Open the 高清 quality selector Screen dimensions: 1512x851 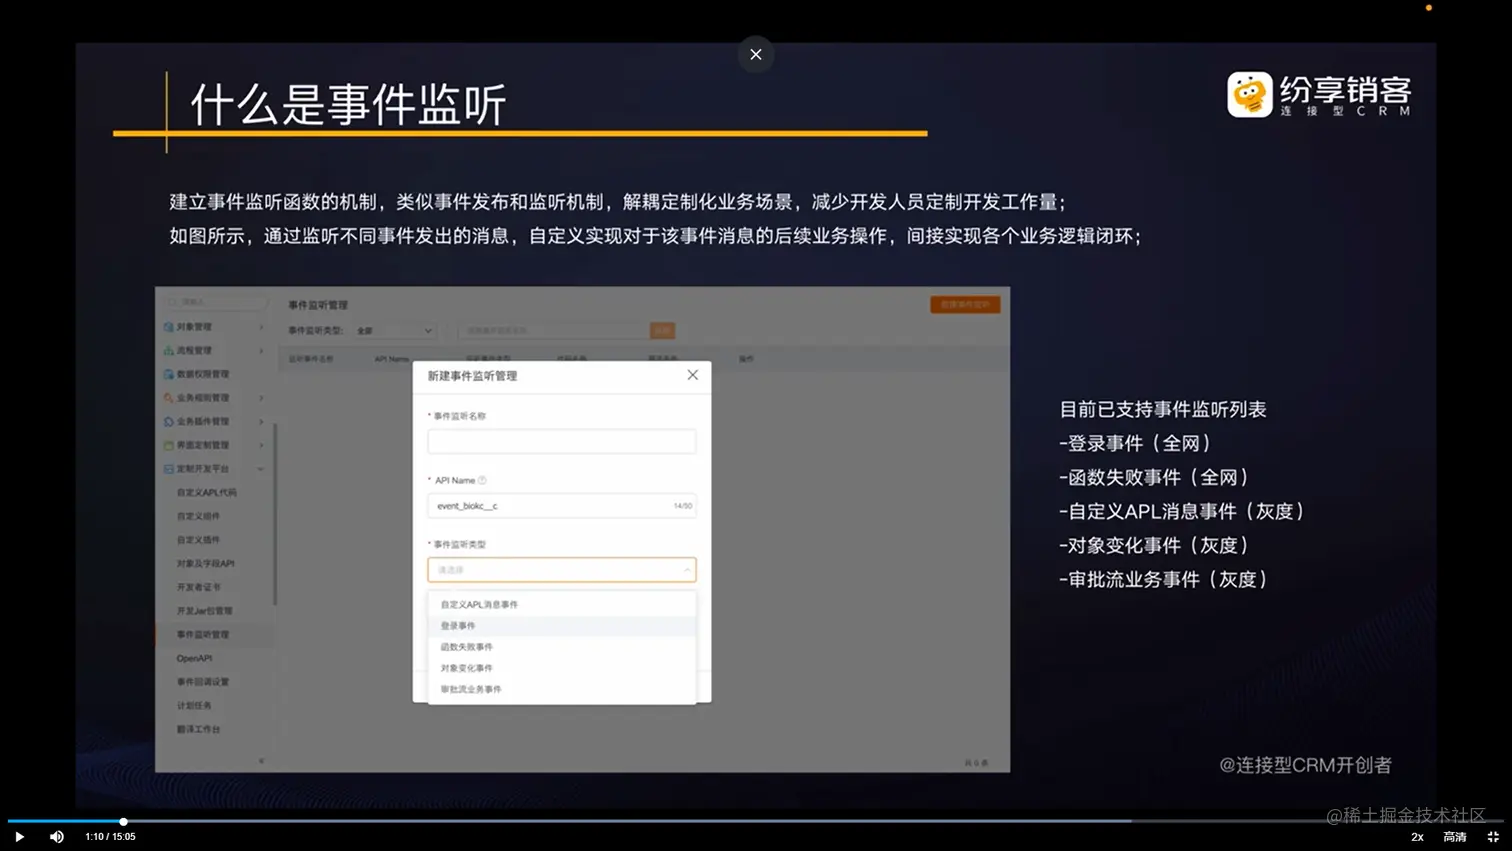click(1455, 837)
